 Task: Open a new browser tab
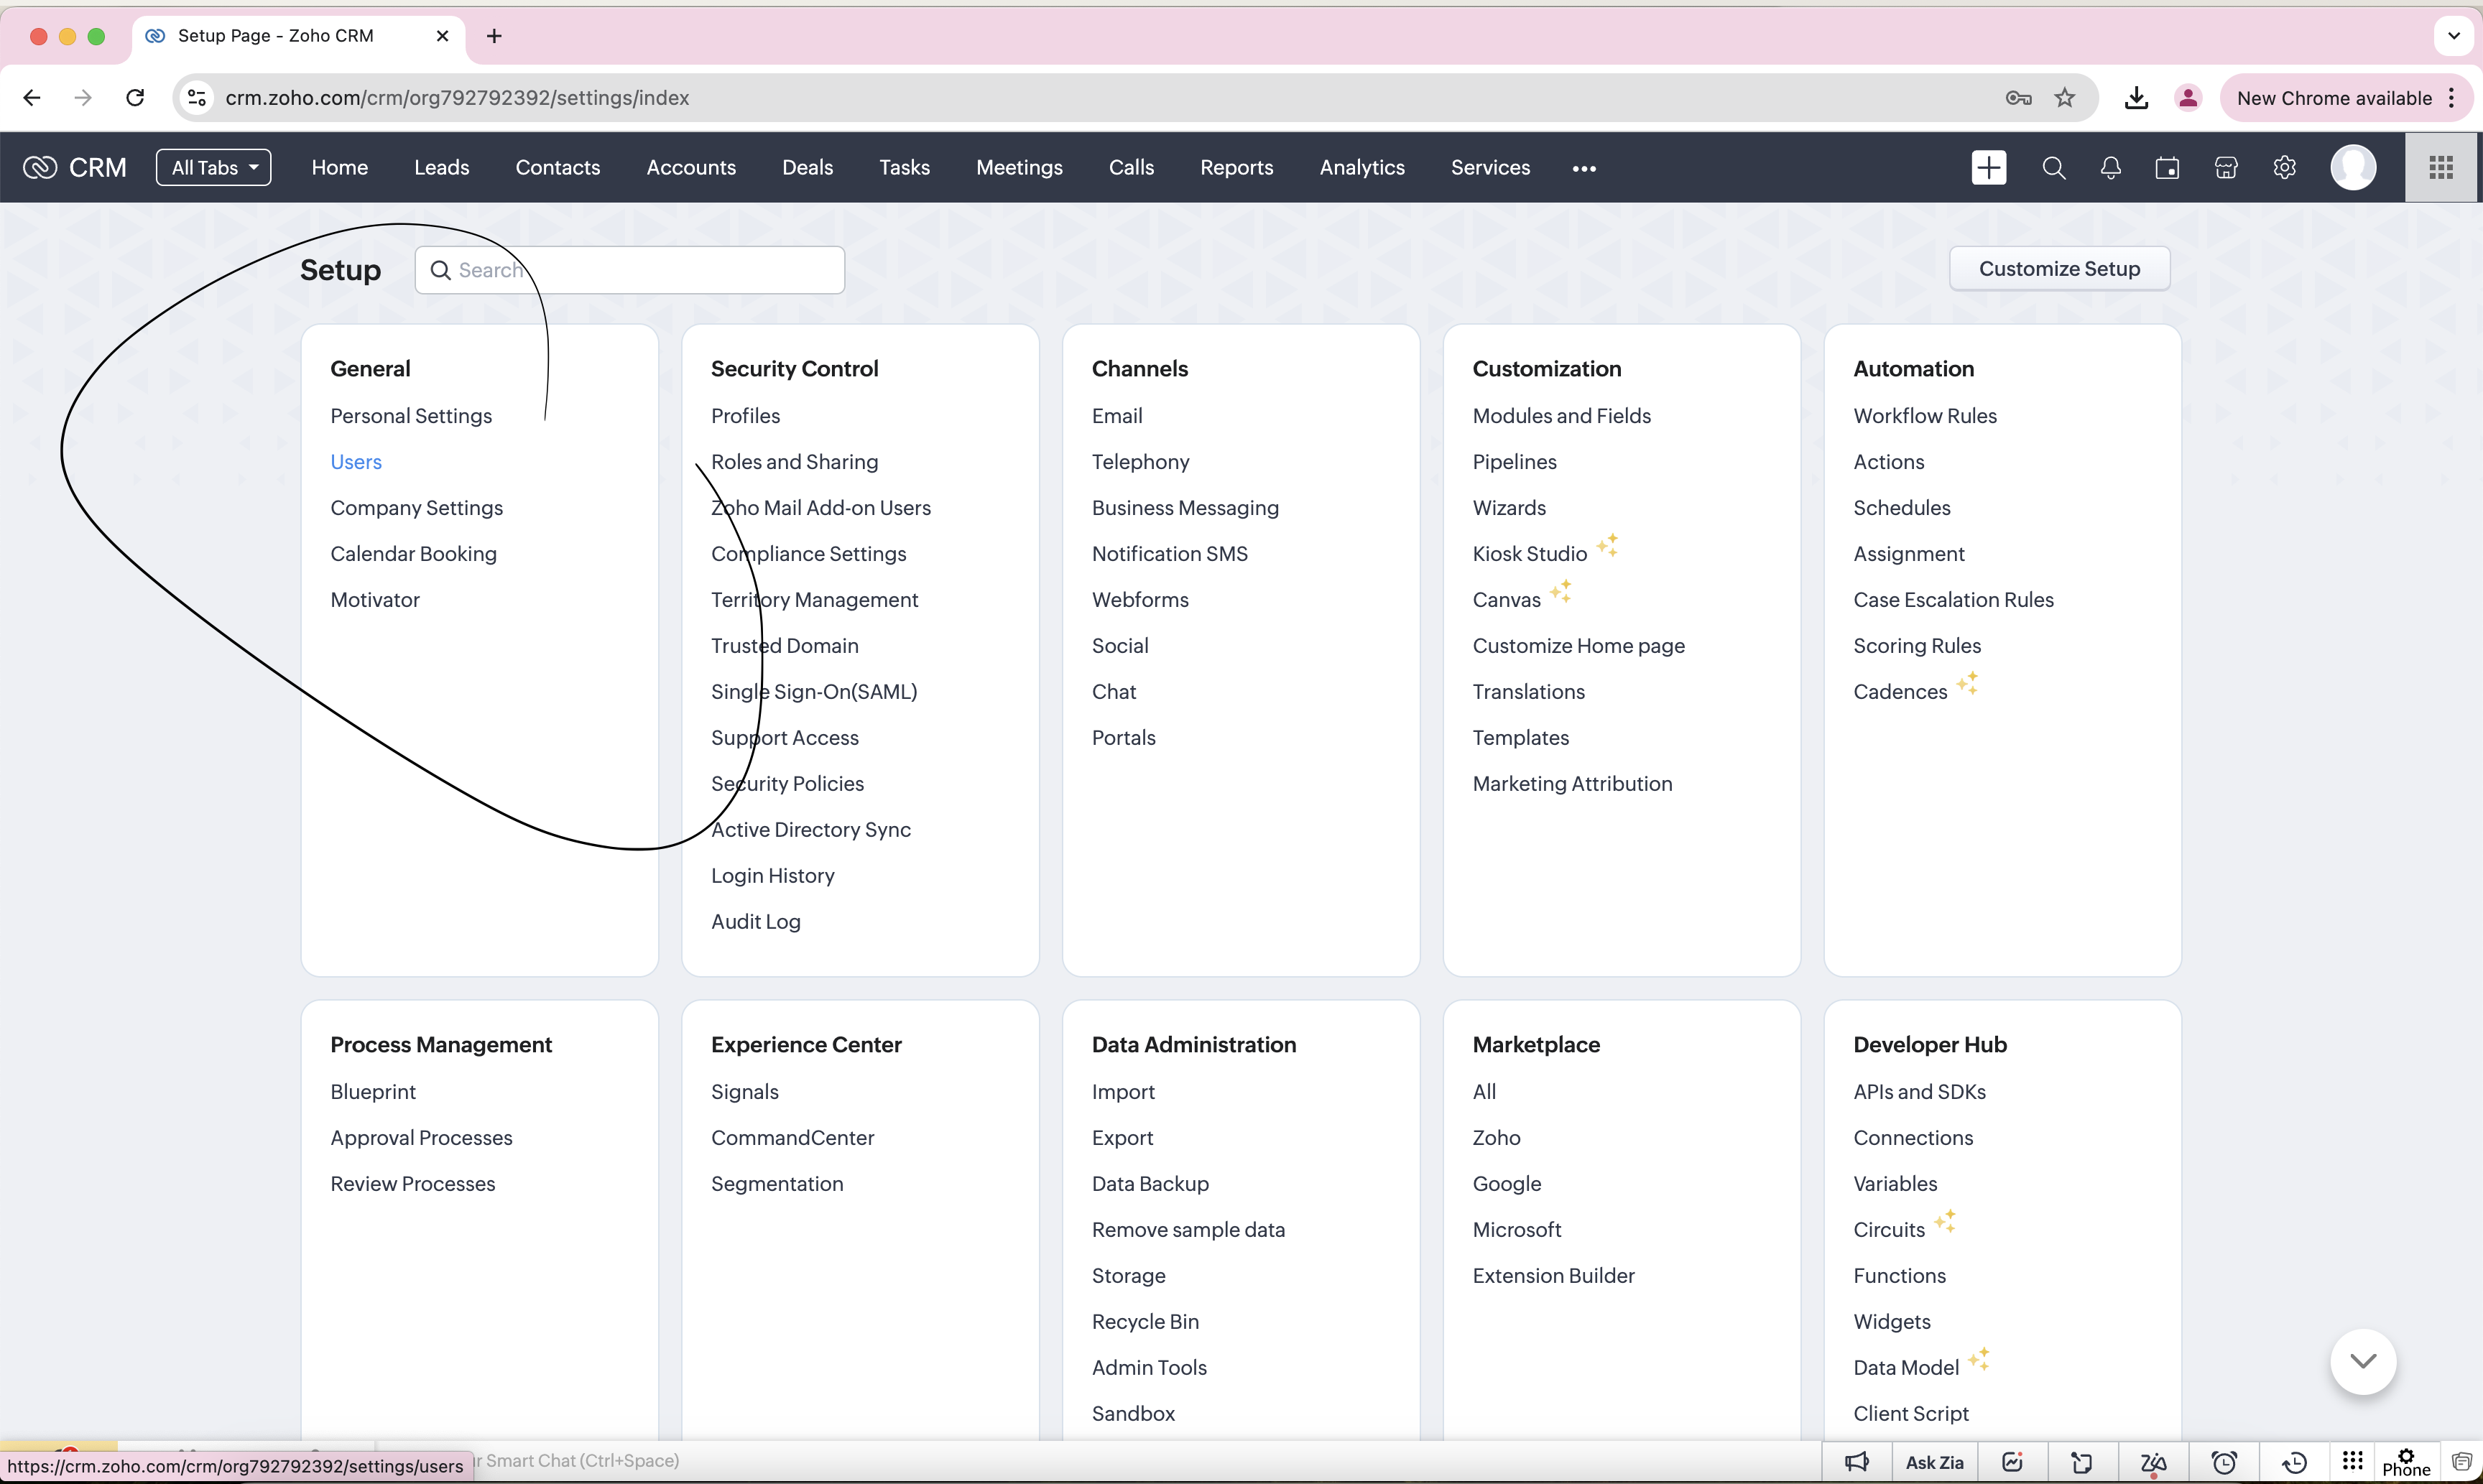tap(493, 36)
